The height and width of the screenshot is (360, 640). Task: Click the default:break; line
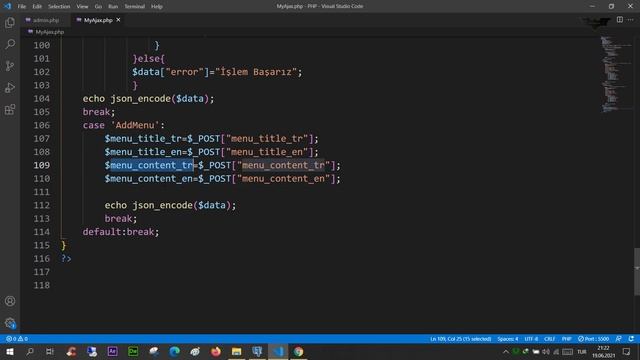tap(121, 231)
